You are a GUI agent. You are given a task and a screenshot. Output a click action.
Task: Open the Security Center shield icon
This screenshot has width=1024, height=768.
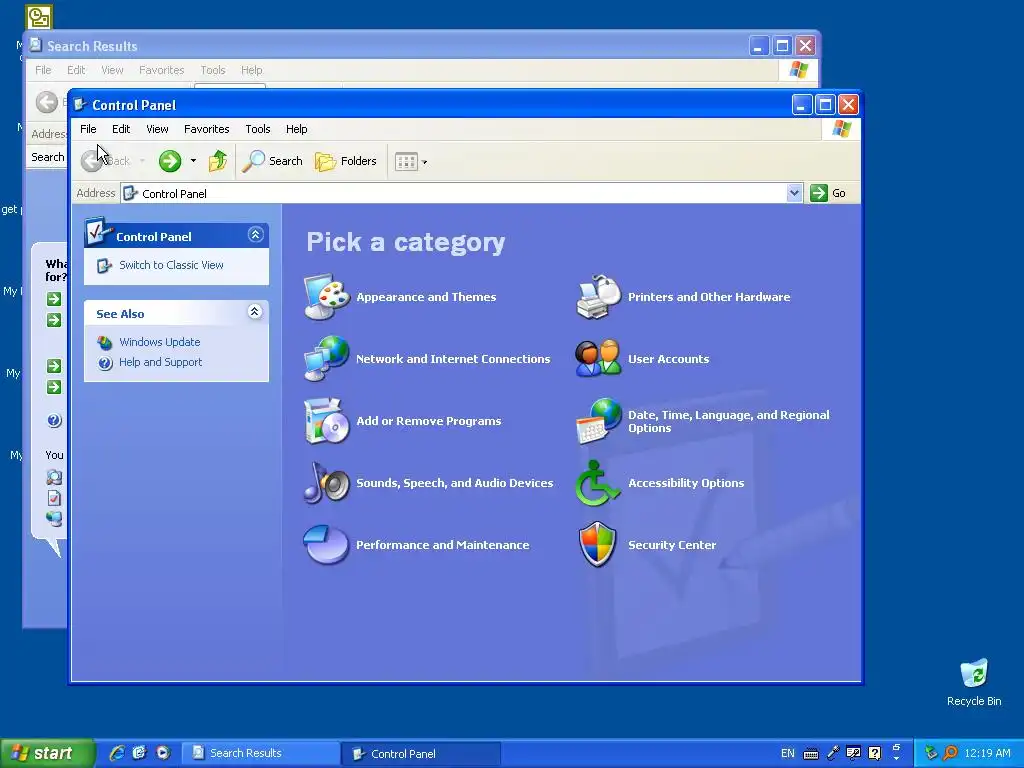[598, 544]
